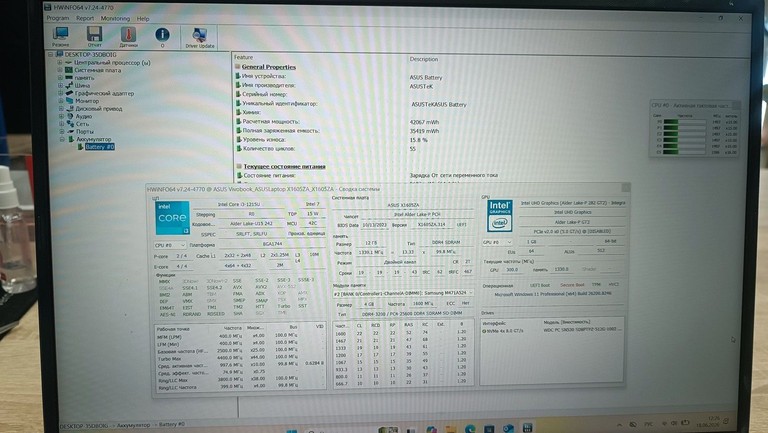Select Аудио in the device tree

point(84,116)
